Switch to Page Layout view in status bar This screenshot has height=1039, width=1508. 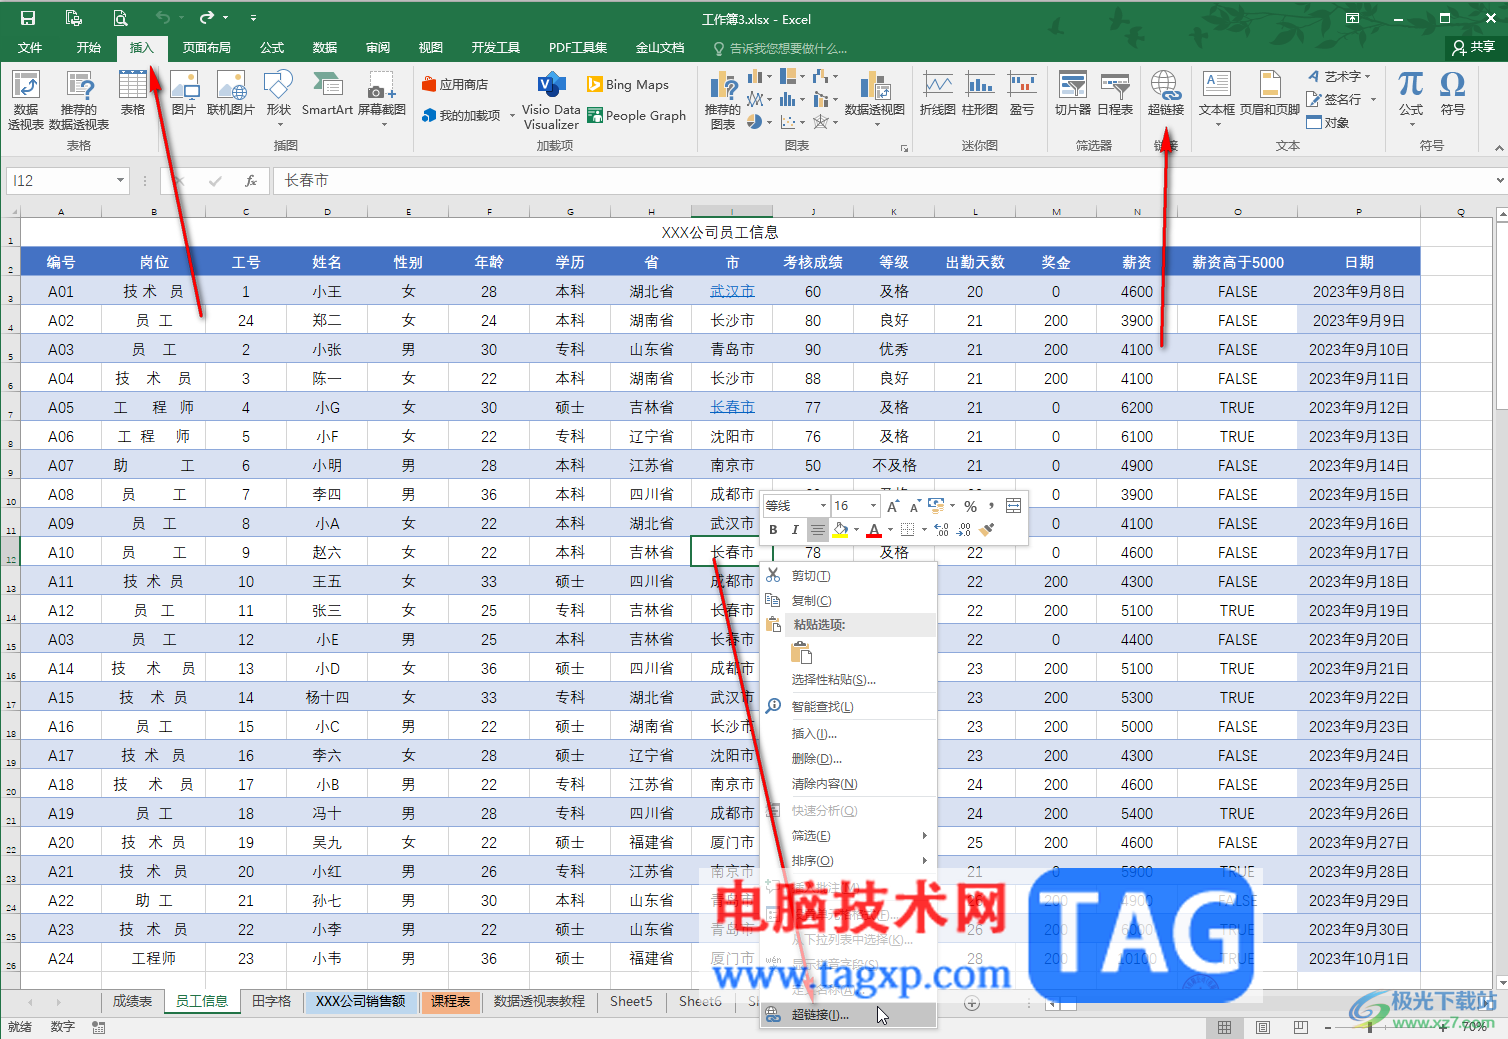1263,1027
